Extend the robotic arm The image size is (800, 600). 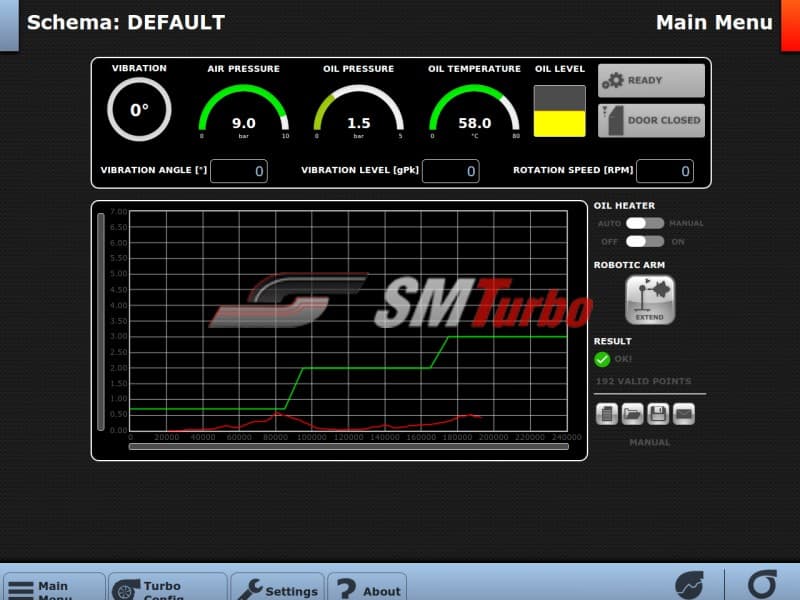point(650,300)
